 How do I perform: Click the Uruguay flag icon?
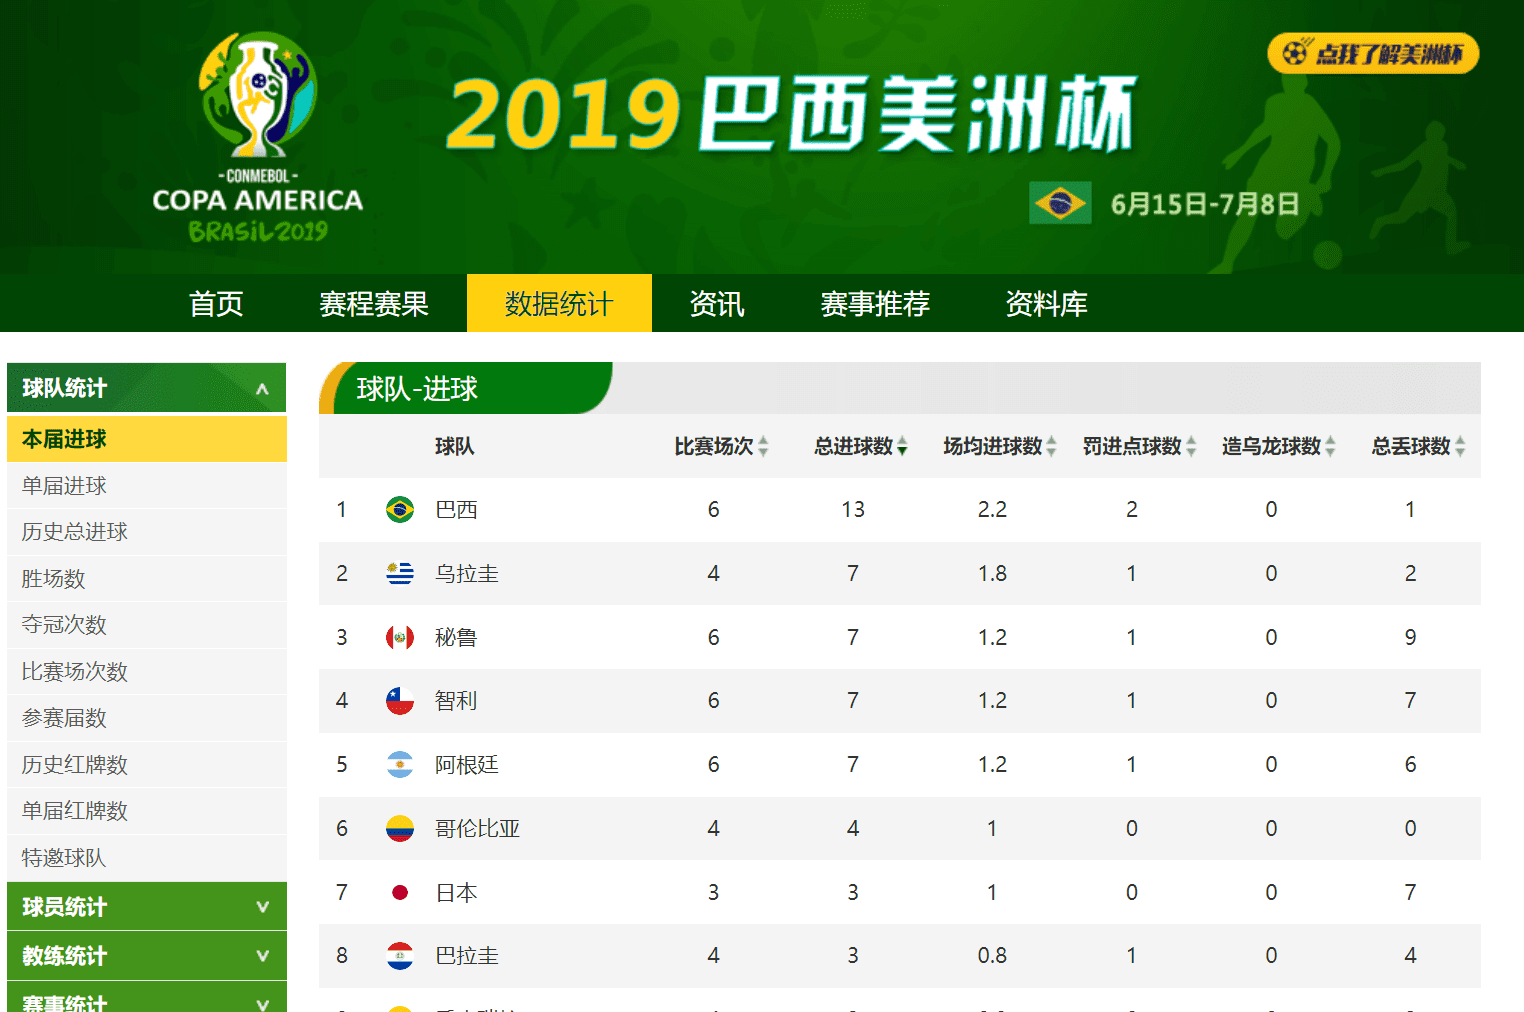point(400,574)
